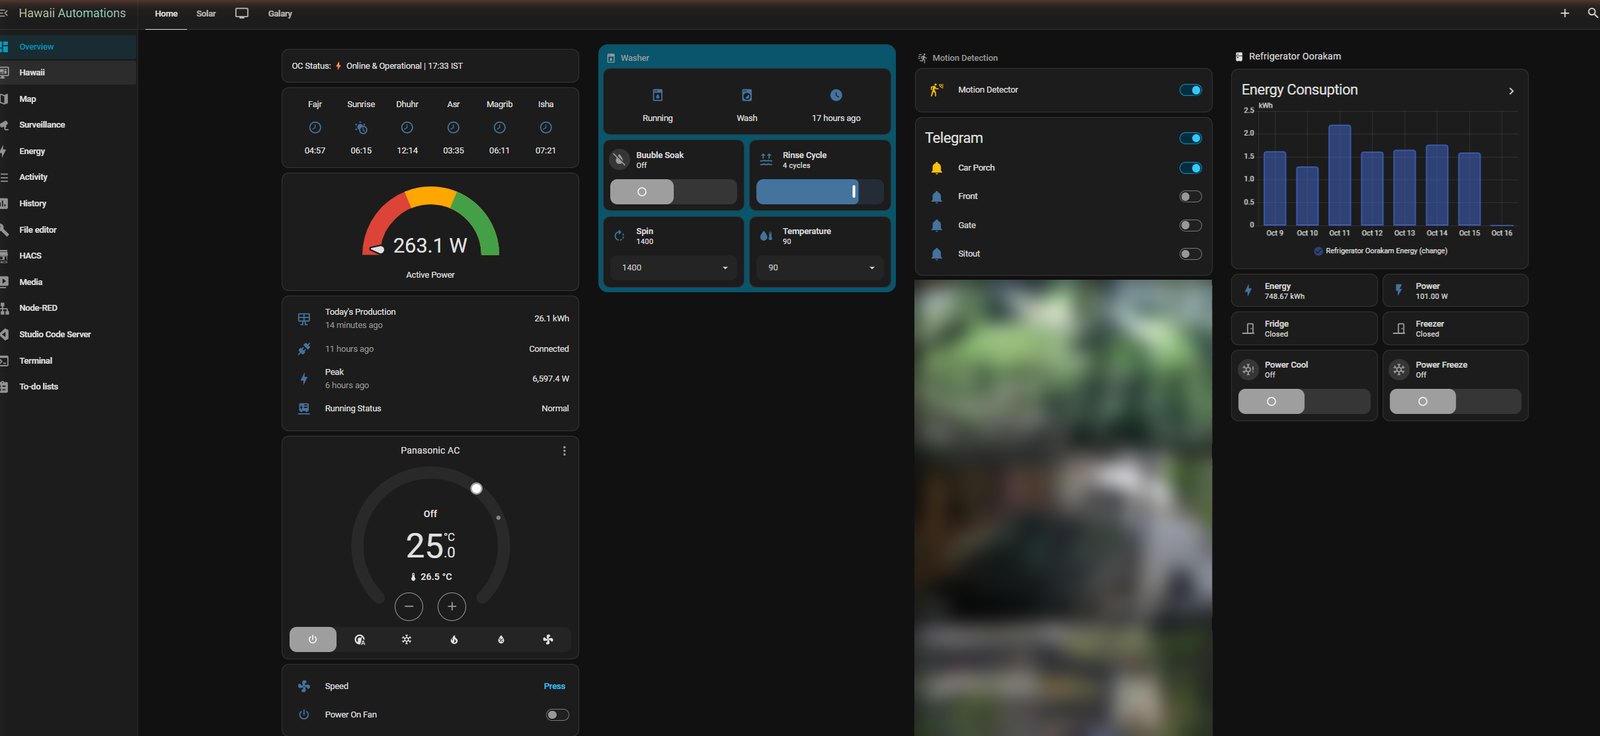Open the Spin 1400 dropdown
This screenshot has height=736, width=1600.
coord(673,268)
